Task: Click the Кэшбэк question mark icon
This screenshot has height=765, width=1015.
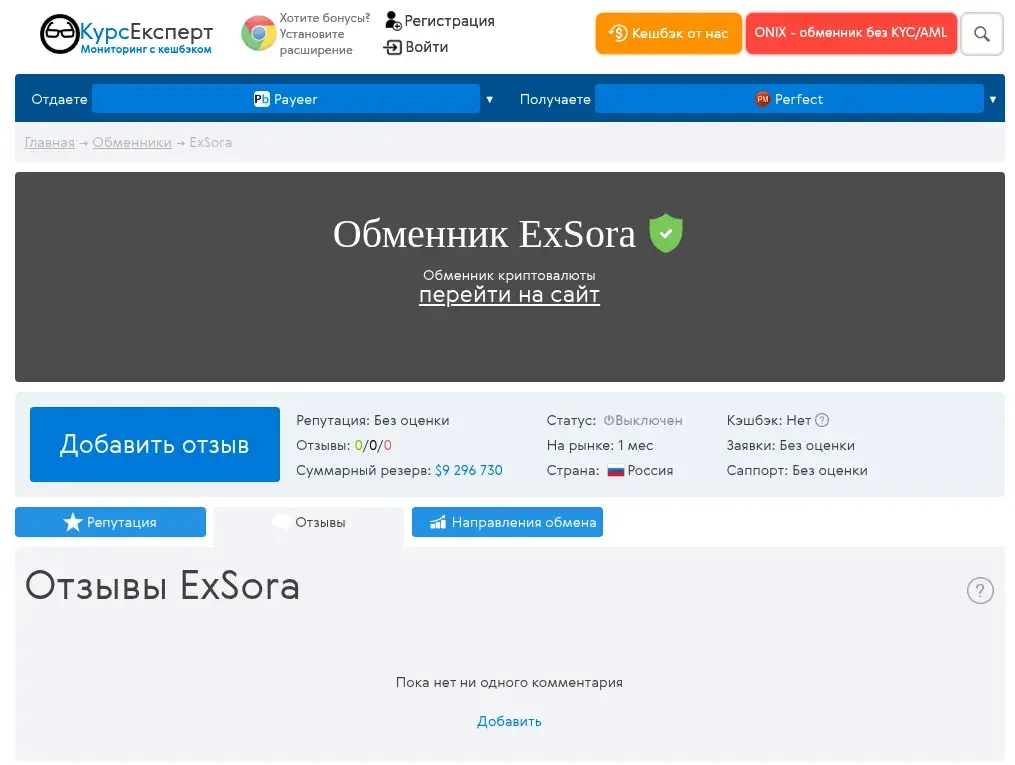Action: coord(821,420)
